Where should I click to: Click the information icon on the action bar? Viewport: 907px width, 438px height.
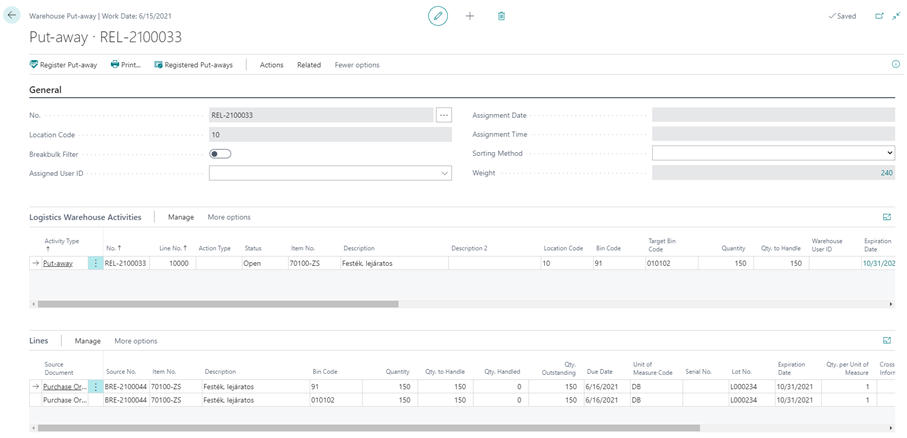895,64
